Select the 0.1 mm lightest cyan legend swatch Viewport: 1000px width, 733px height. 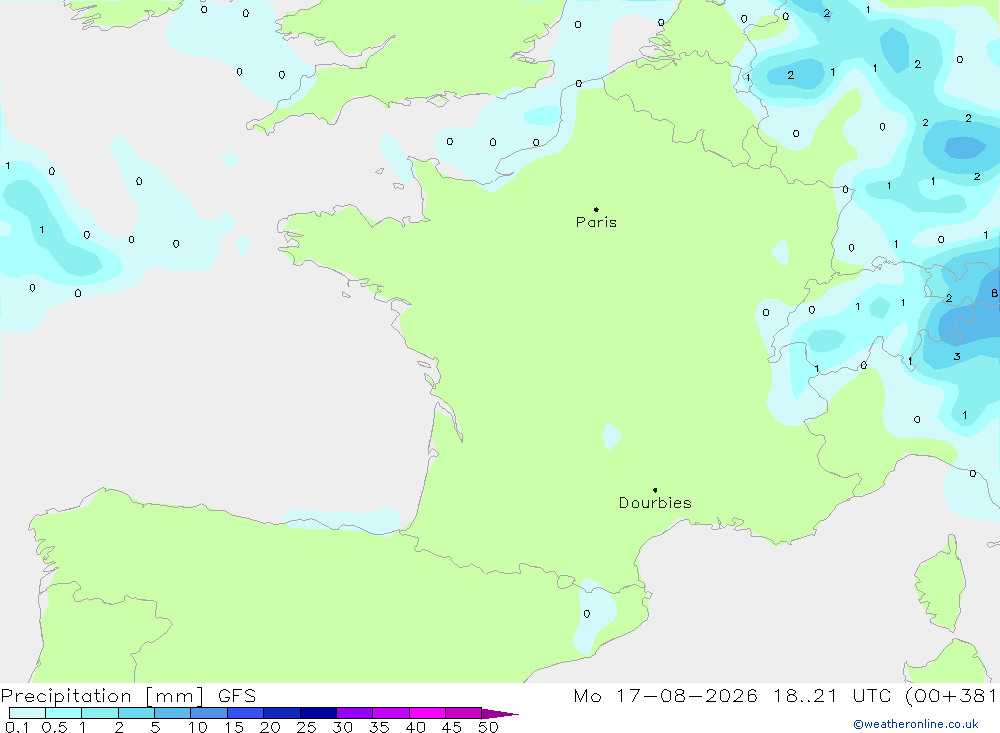click(27, 713)
